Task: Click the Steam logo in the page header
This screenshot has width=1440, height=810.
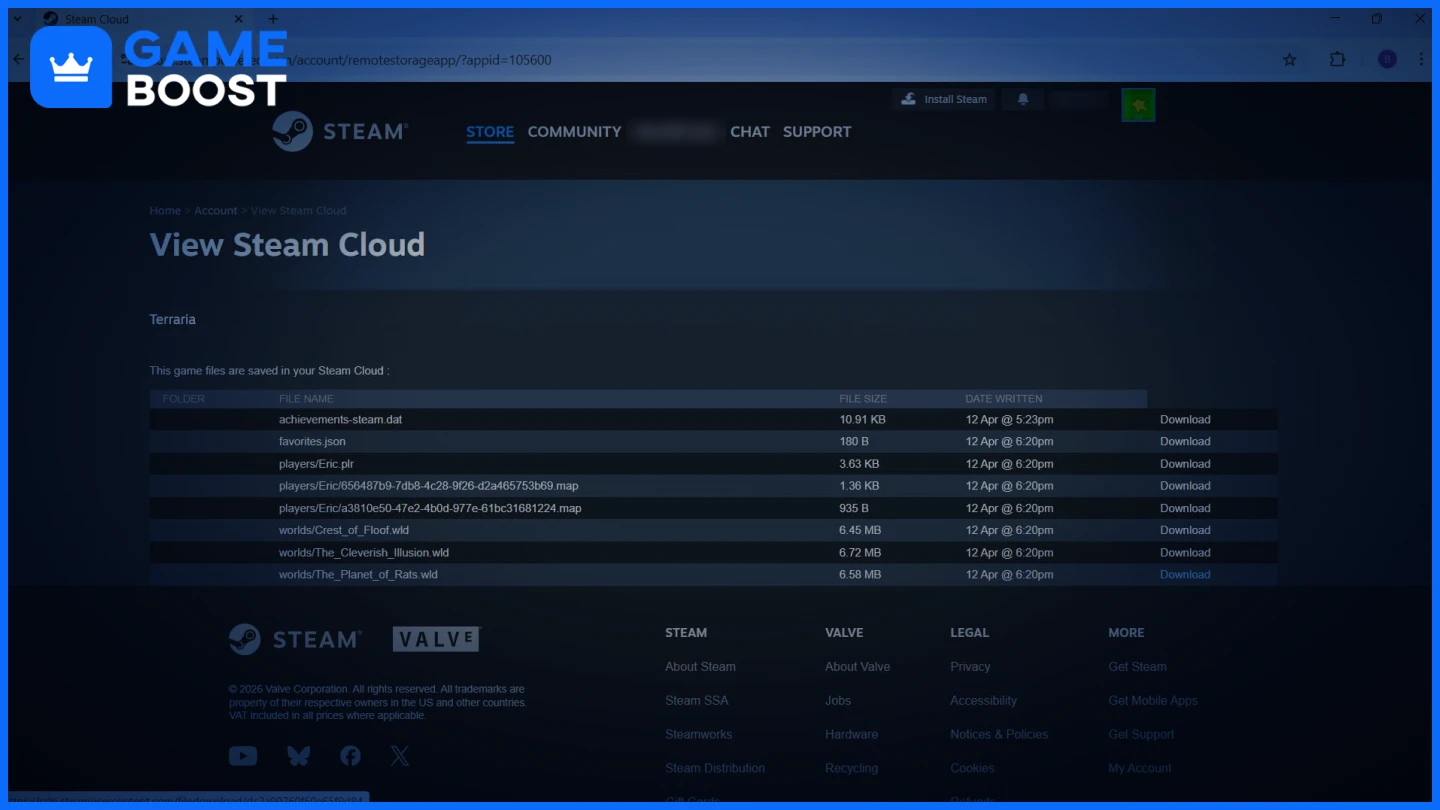Action: pyautogui.click(x=340, y=130)
